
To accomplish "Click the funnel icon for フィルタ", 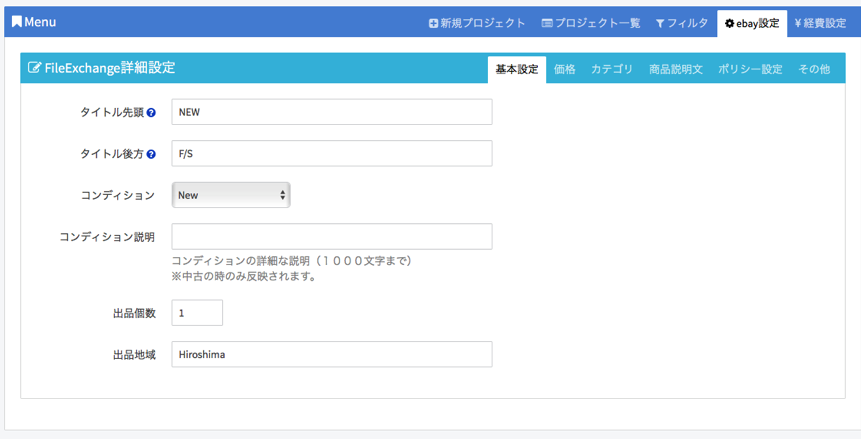I will tap(660, 23).
